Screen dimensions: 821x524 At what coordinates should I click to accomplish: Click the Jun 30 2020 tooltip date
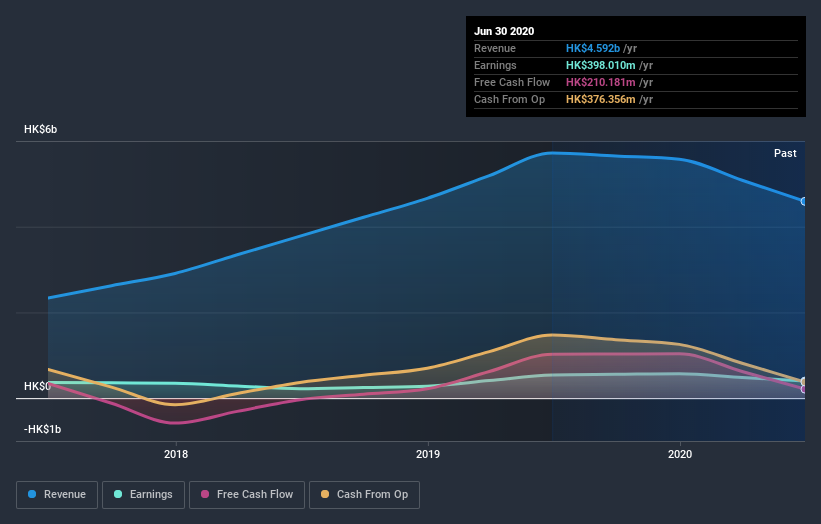(504, 31)
